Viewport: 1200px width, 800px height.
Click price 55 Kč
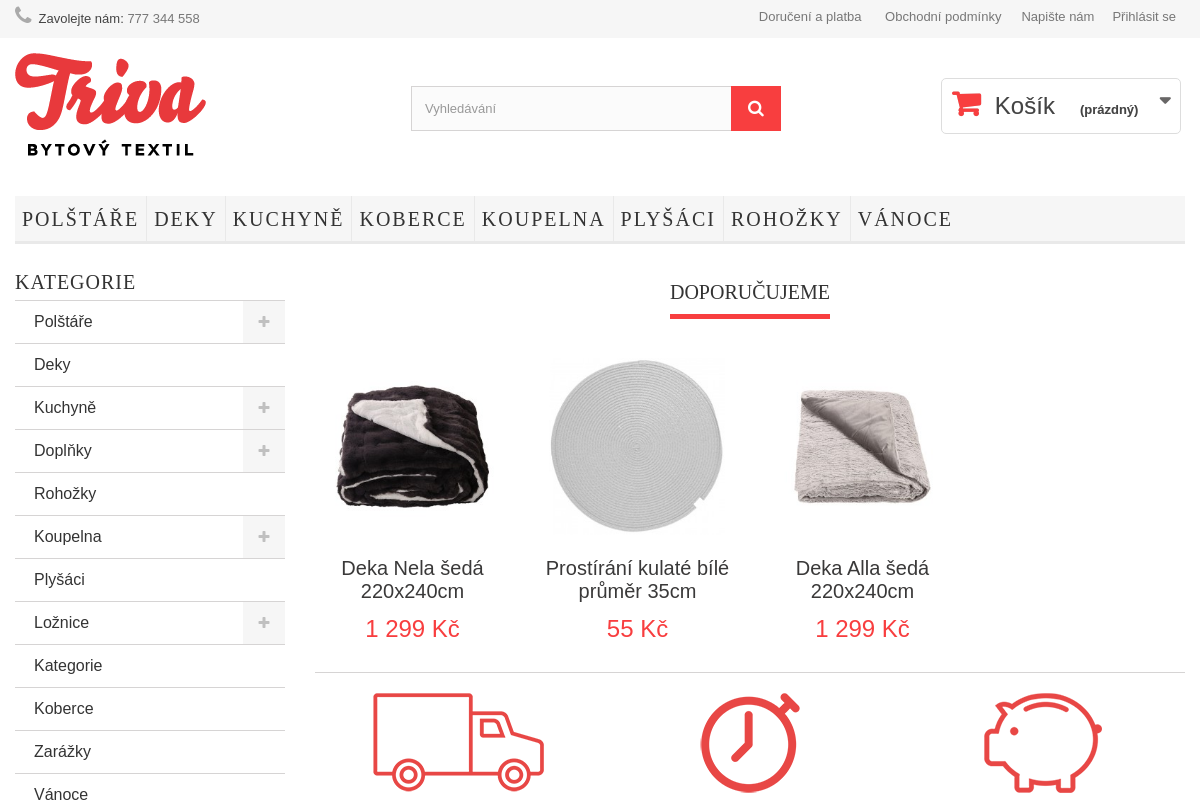click(x=637, y=629)
